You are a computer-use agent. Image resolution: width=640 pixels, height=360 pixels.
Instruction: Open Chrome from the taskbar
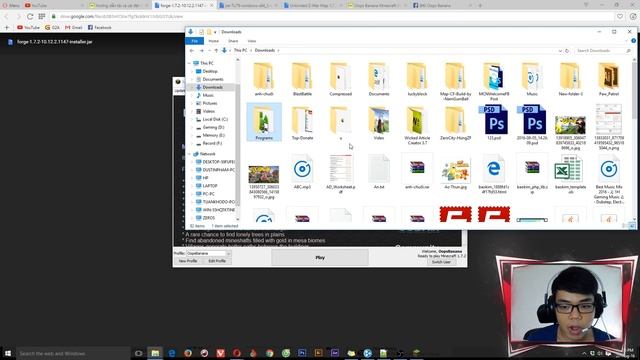(x=269, y=353)
